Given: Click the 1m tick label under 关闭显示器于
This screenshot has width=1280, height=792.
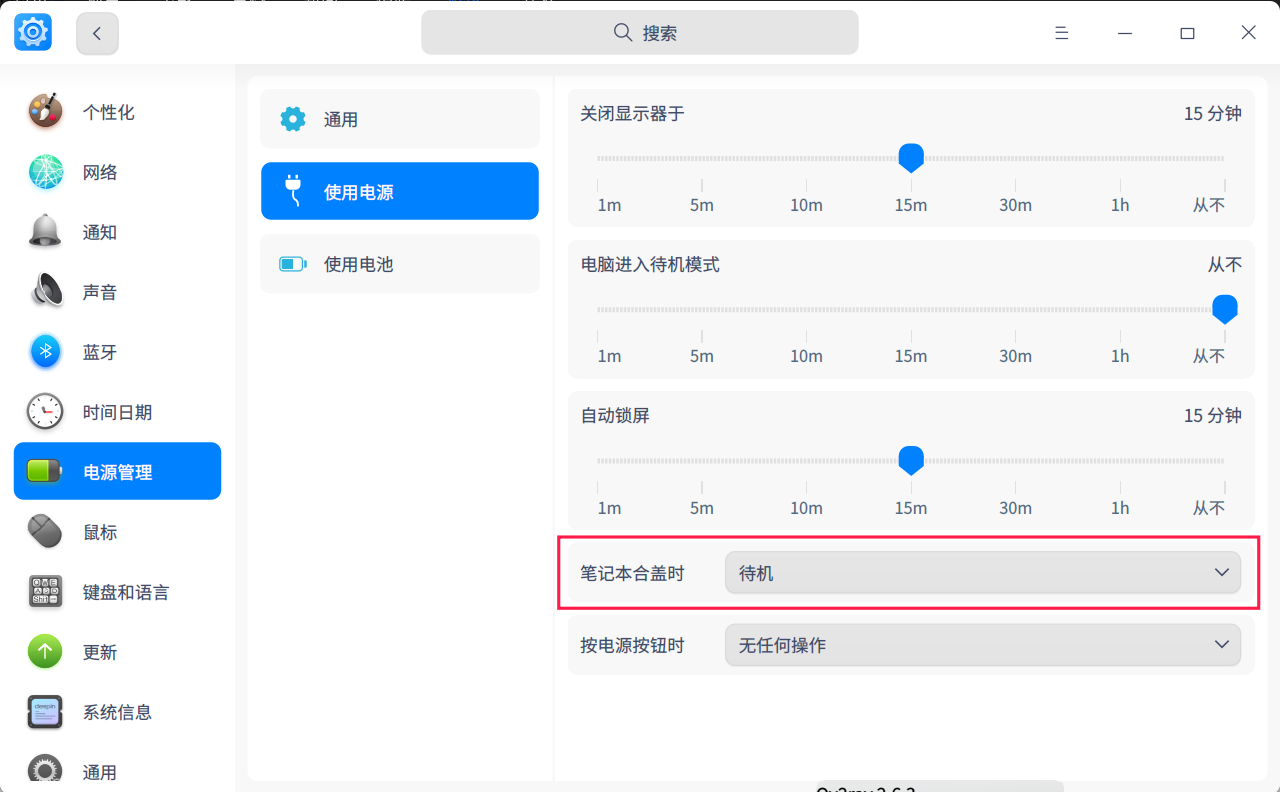Looking at the screenshot, I should click(x=609, y=205).
